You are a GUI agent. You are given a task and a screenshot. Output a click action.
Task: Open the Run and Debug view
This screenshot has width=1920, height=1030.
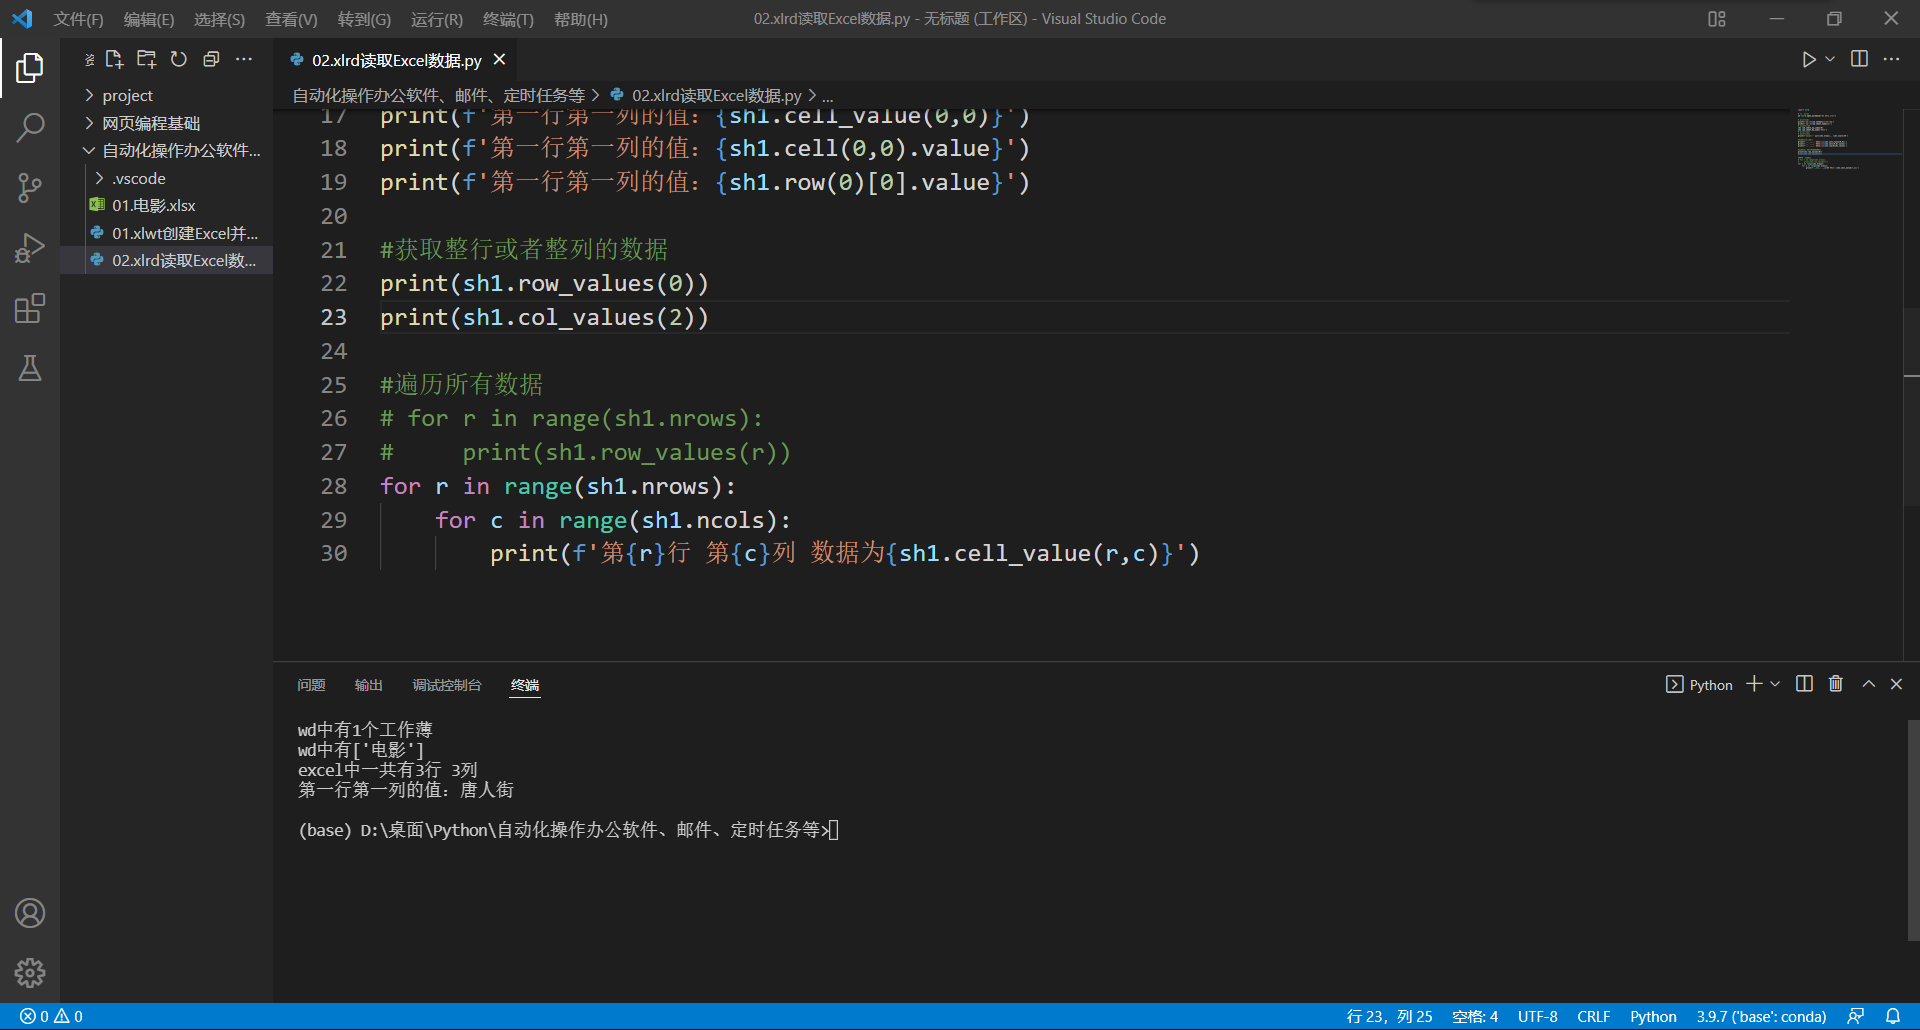coord(30,248)
